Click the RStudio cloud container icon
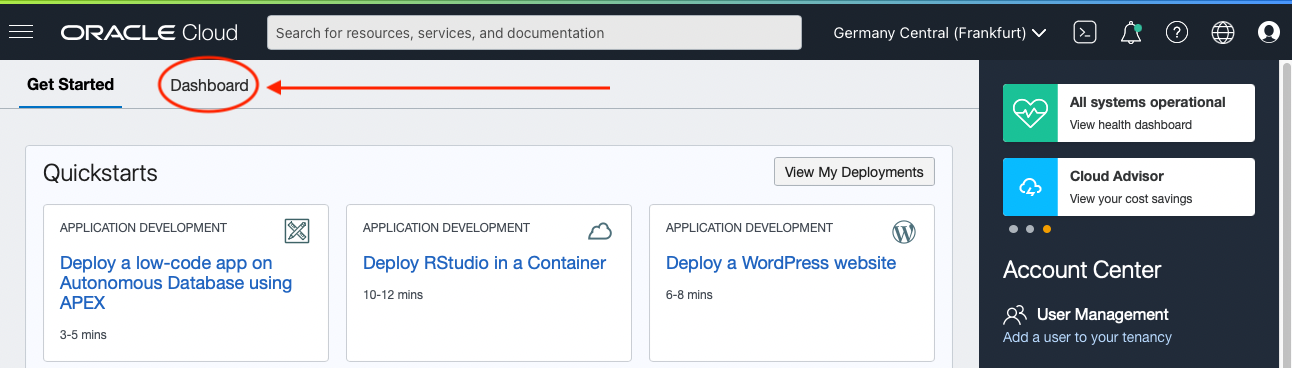1292x368 pixels. click(600, 232)
